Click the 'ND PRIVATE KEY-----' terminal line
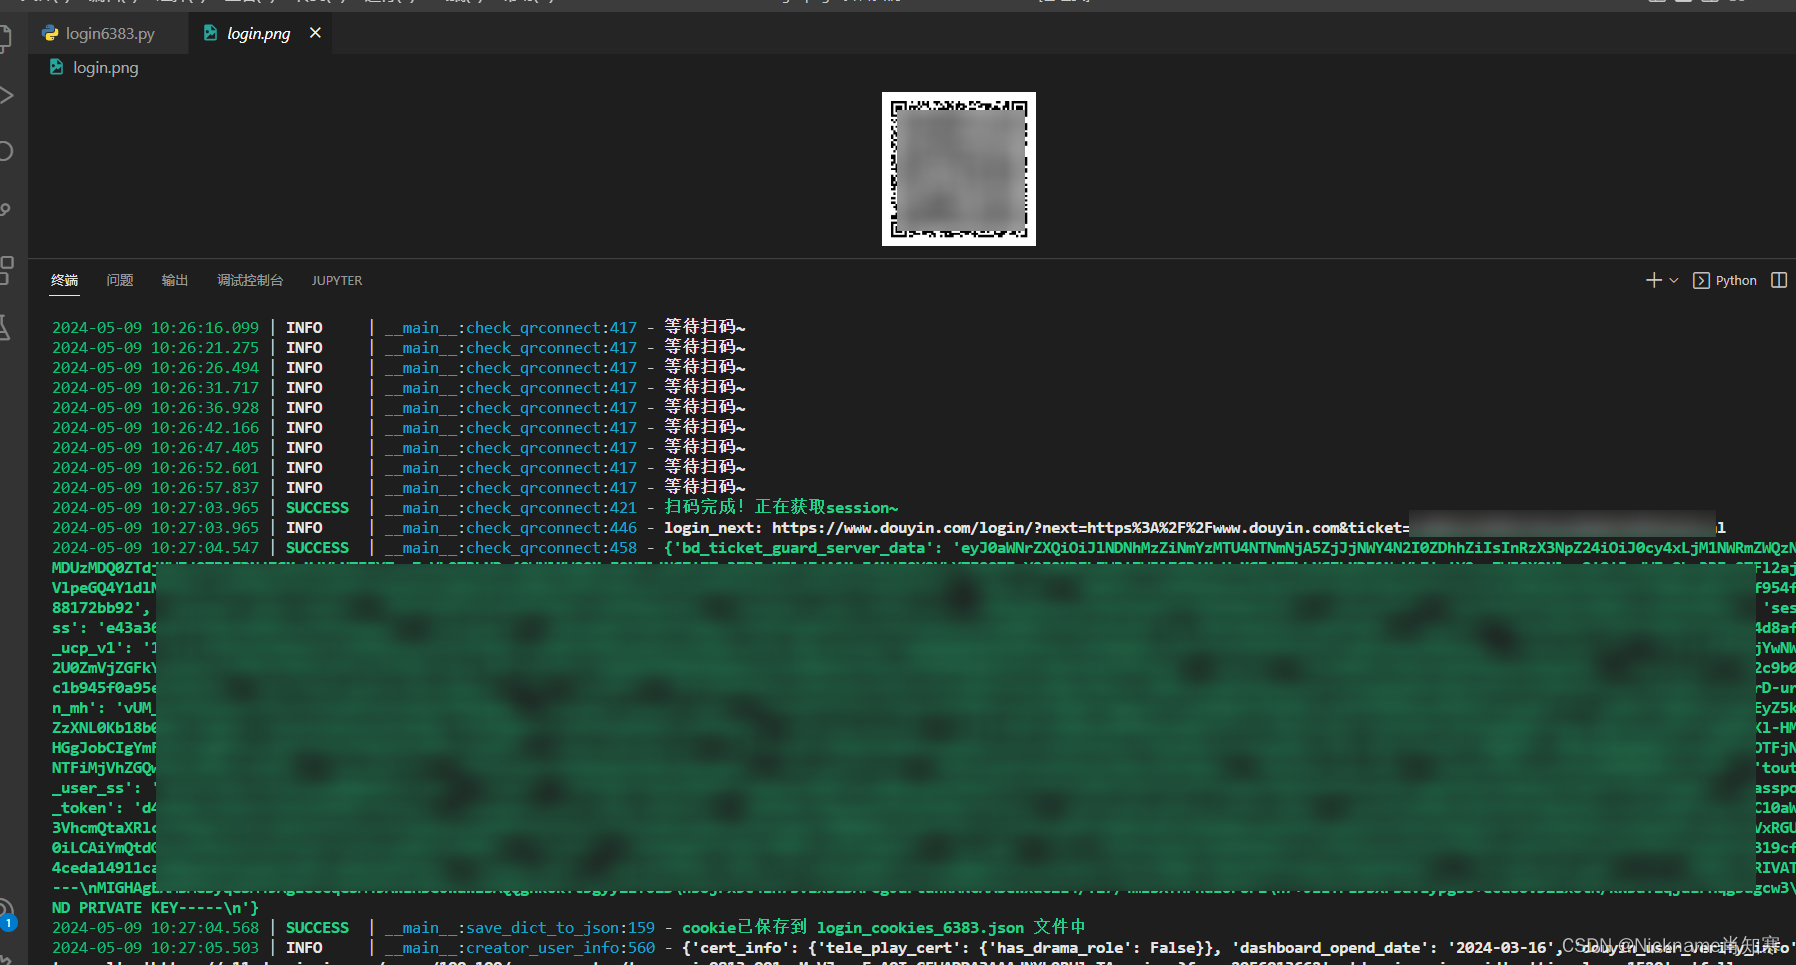The width and height of the screenshot is (1796, 965). [155, 908]
